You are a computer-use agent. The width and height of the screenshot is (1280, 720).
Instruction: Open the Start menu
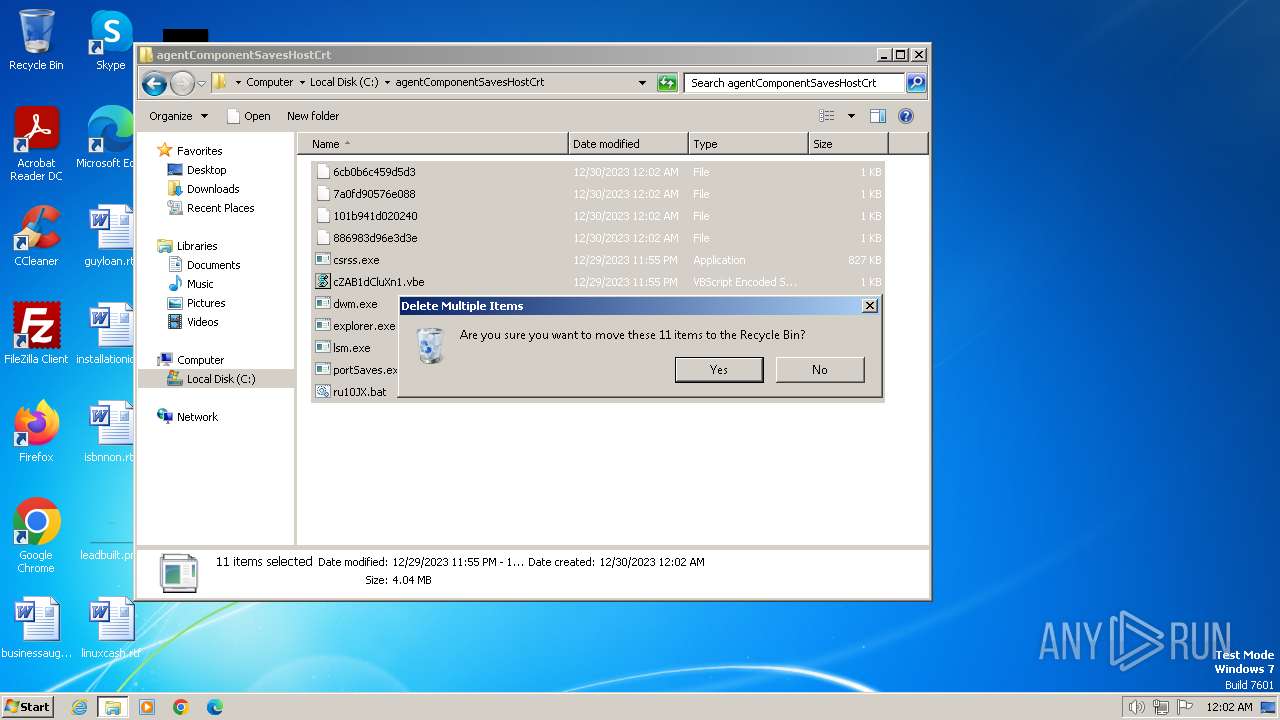coord(27,707)
